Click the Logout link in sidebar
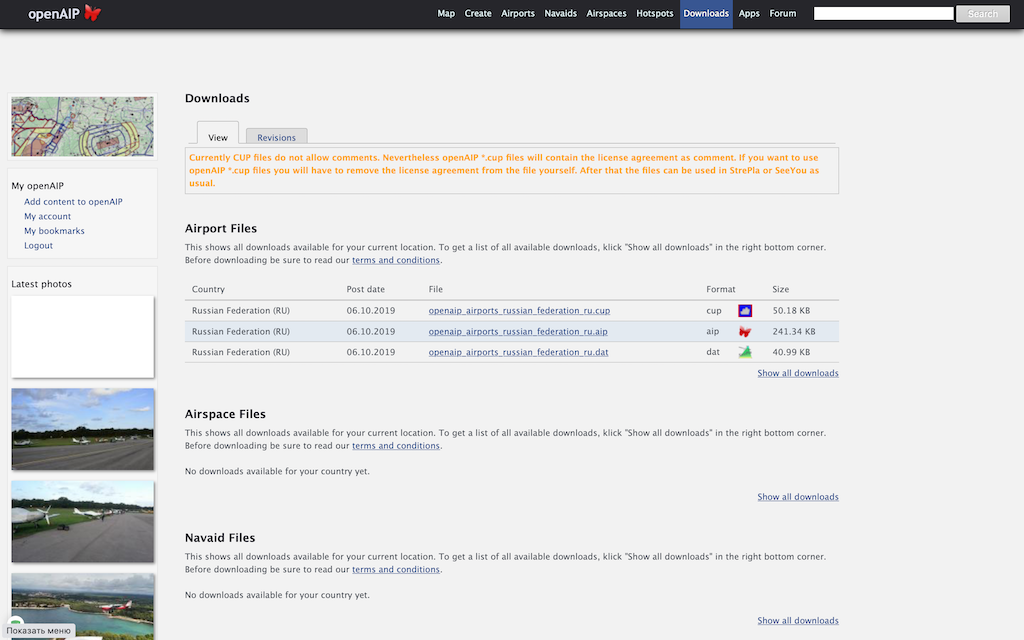 pos(38,246)
